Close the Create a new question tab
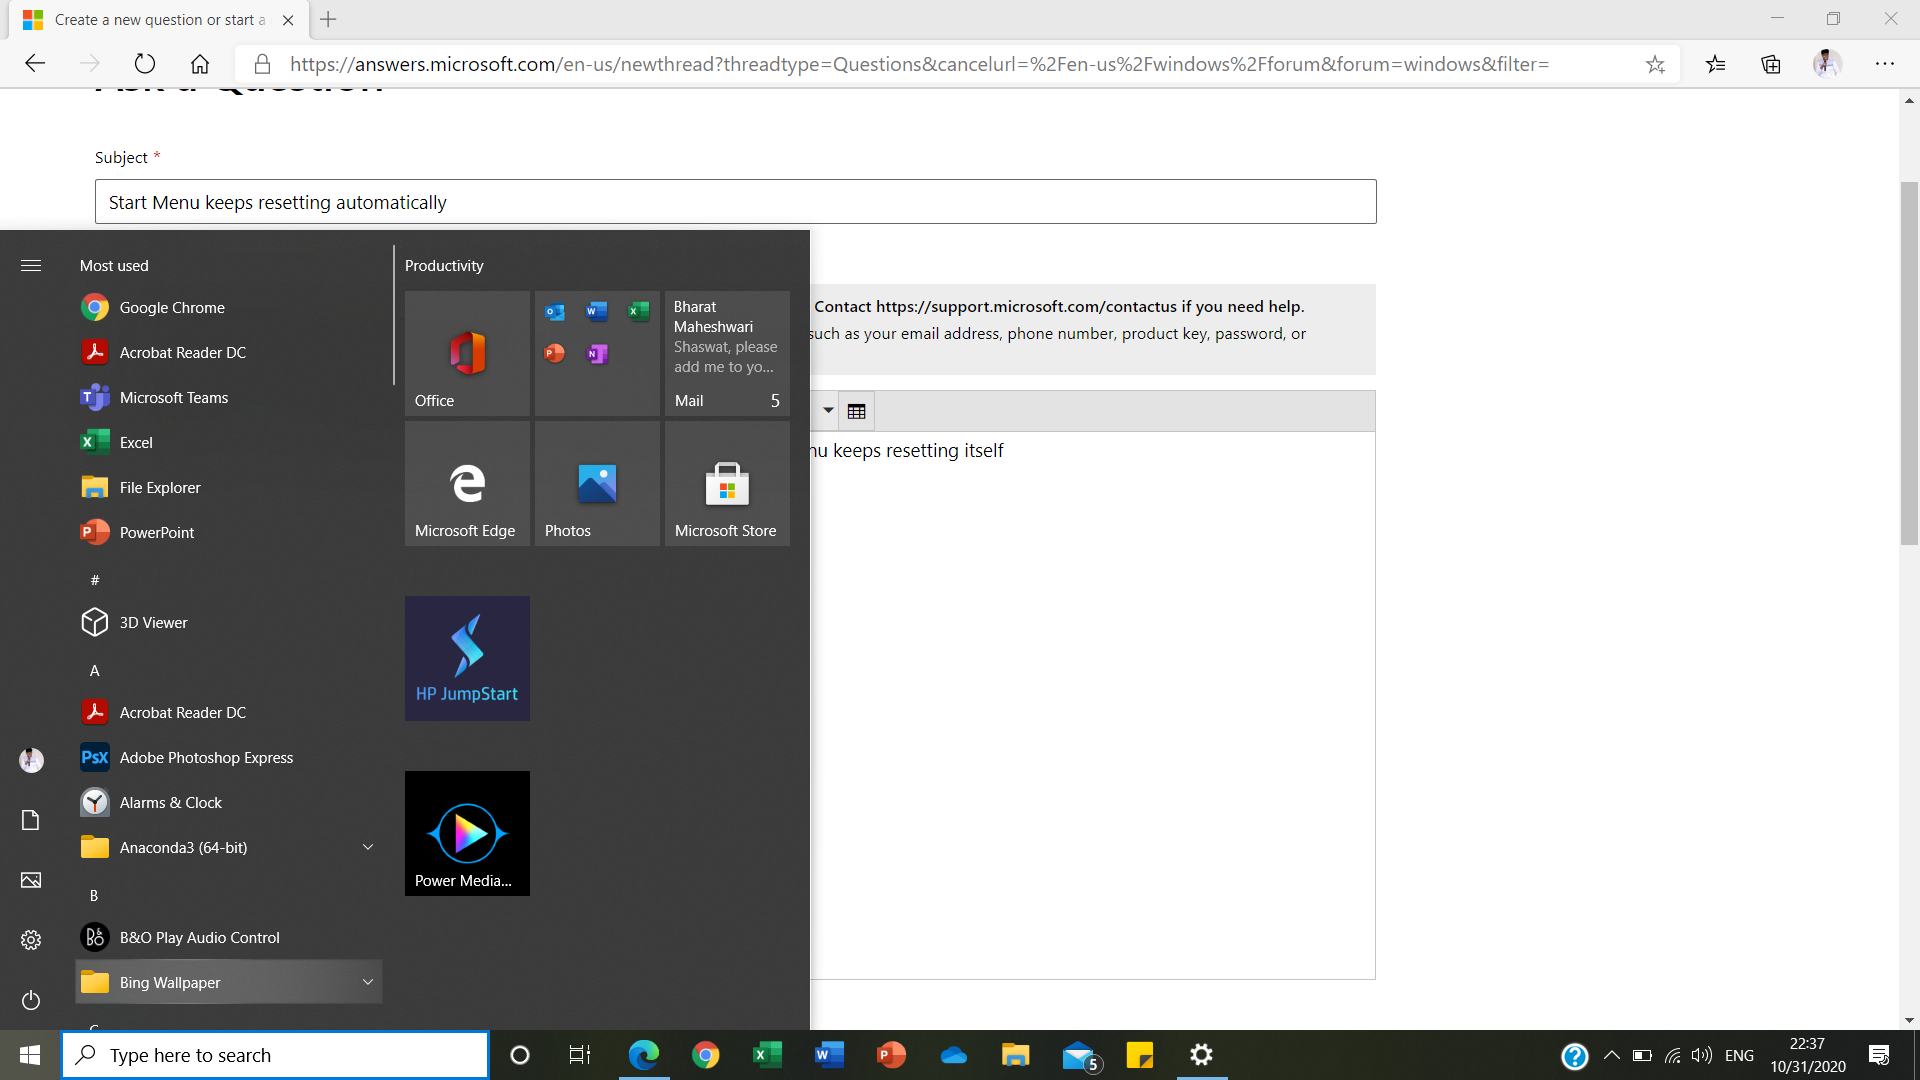 [288, 20]
